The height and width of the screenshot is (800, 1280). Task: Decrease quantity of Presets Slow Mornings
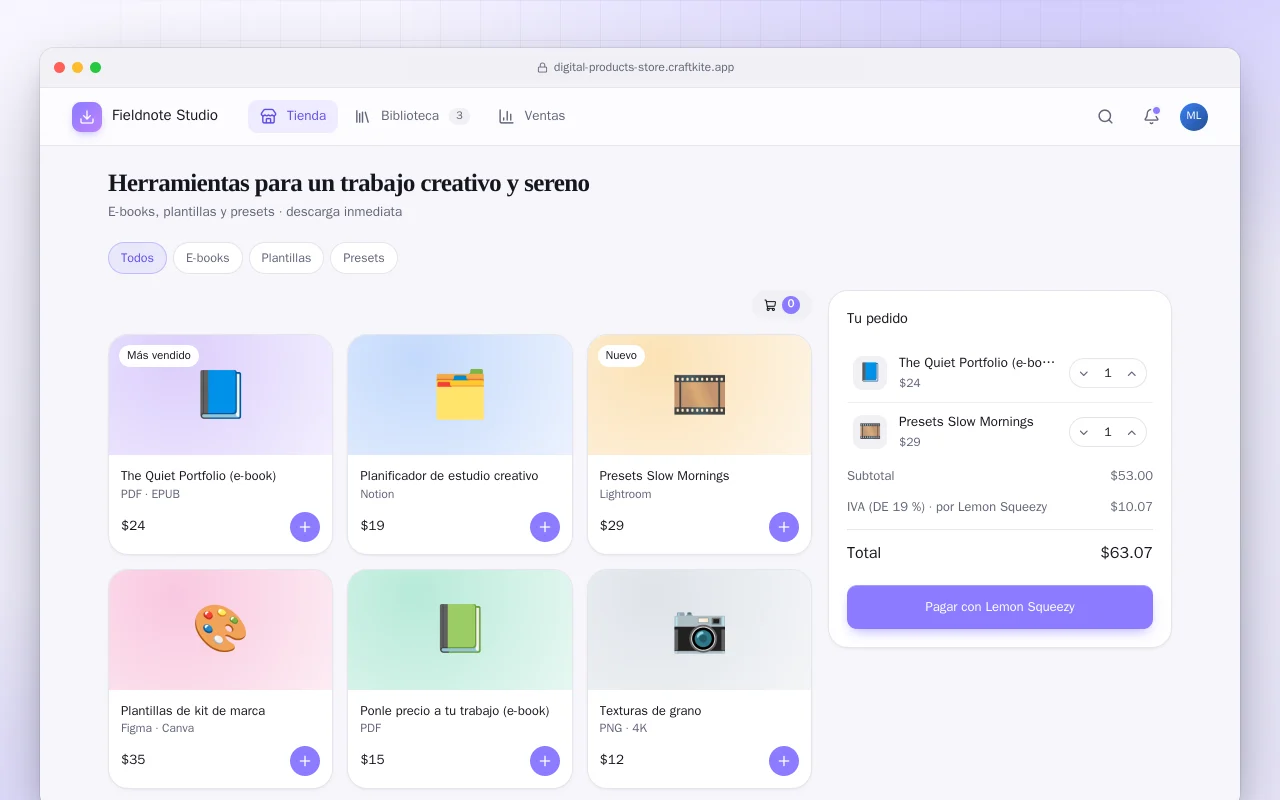(1084, 432)
